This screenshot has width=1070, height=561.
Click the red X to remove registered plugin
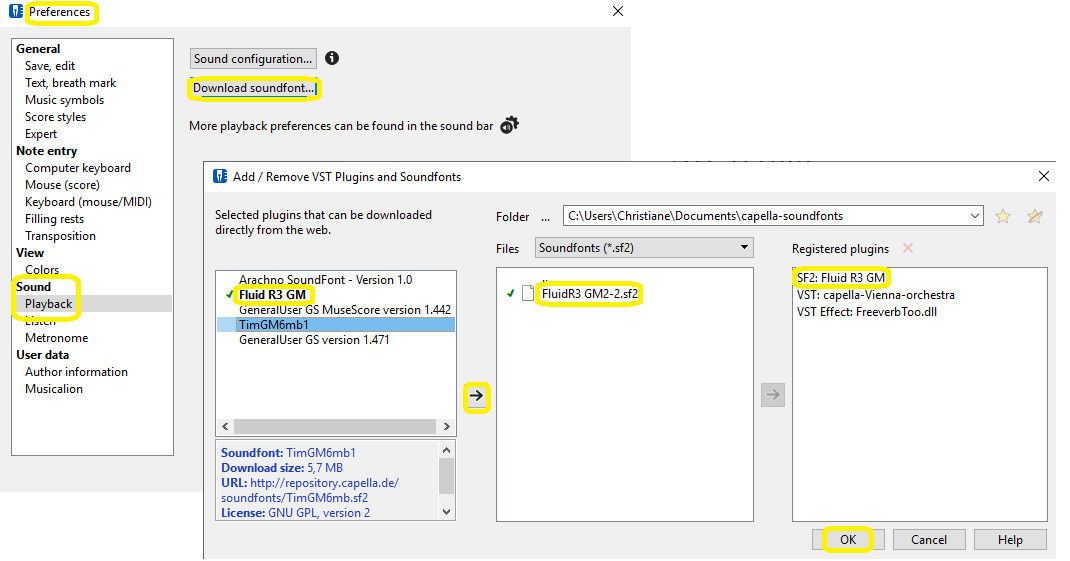tap(908, 248)
